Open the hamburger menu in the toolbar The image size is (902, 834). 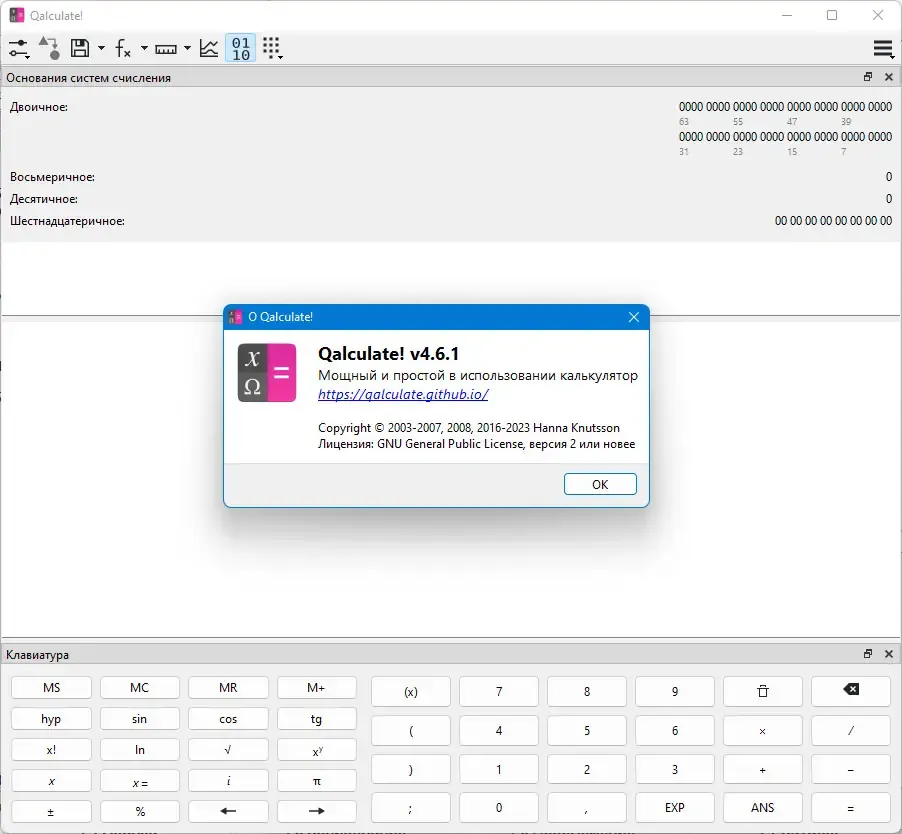click(x=883, y=49)
